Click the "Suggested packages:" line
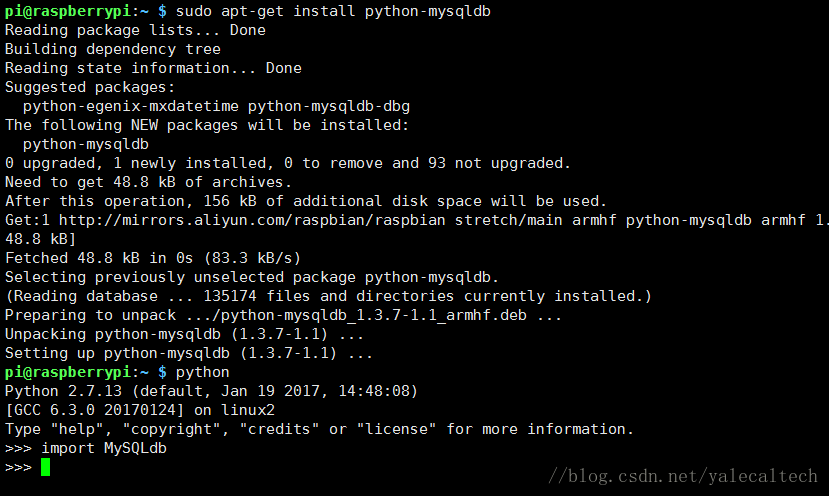The image size is (829, 496). [90, 87]
